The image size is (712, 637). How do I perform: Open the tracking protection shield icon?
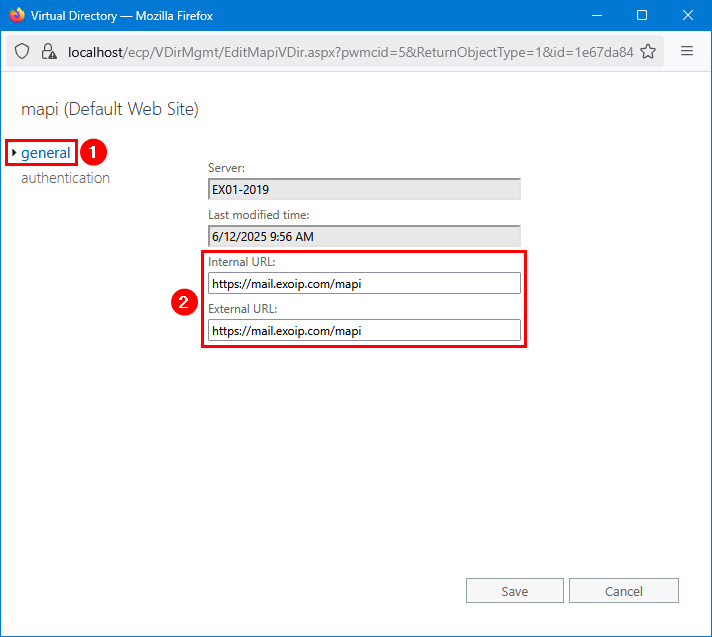[22, 52]
